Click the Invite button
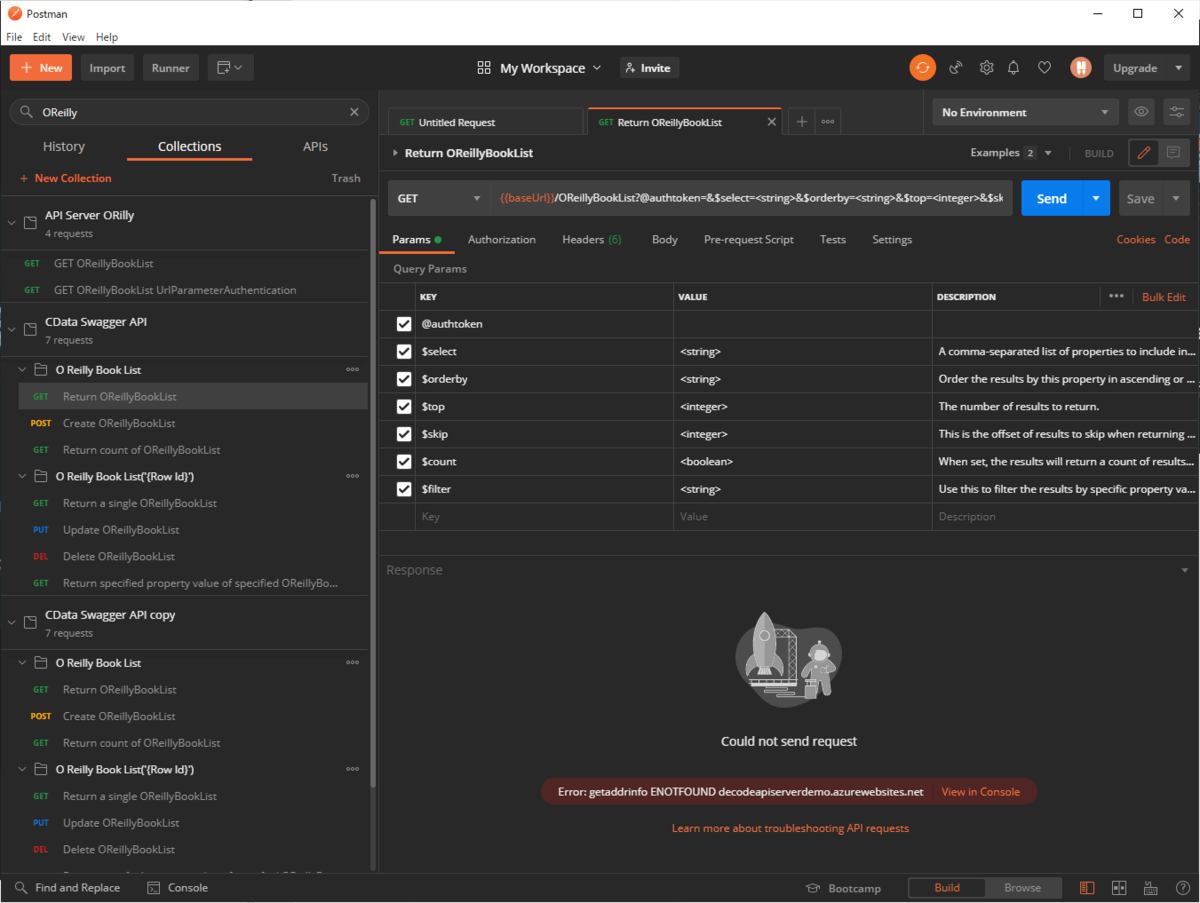1200x903 pixels. [x=649, y=68]
